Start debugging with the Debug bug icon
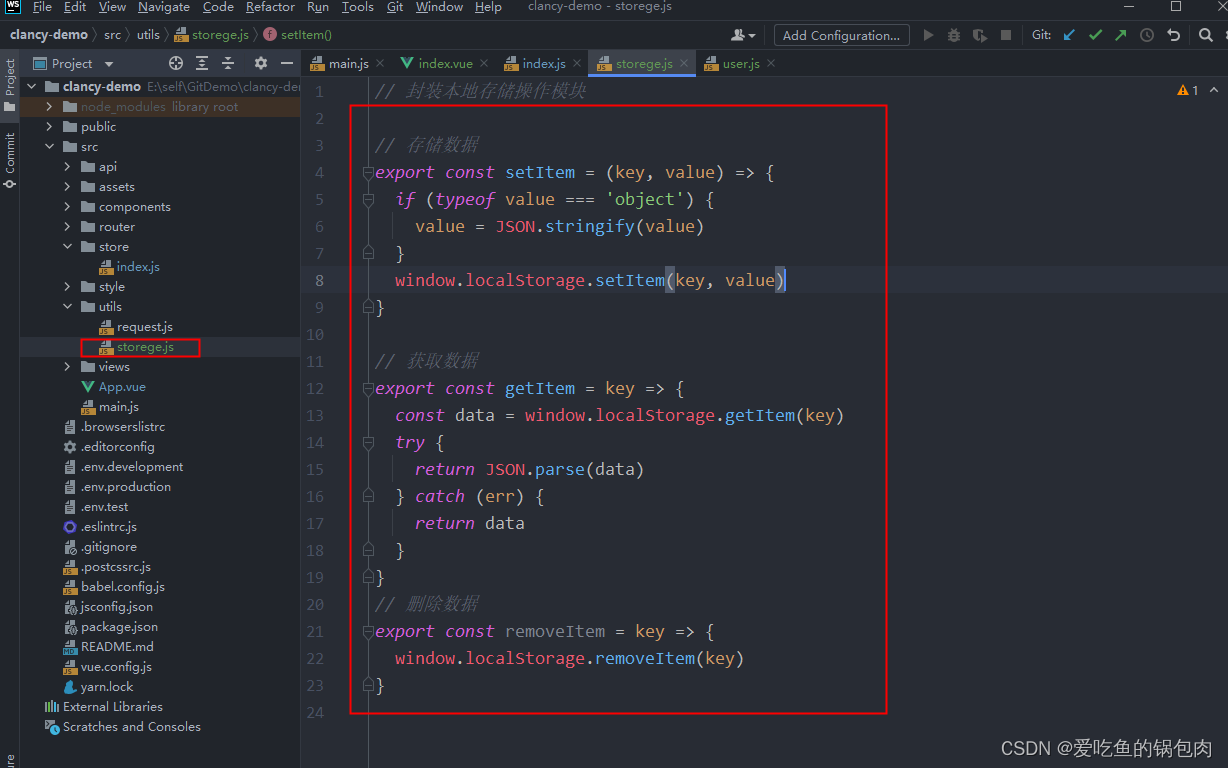 coord(952,34)
